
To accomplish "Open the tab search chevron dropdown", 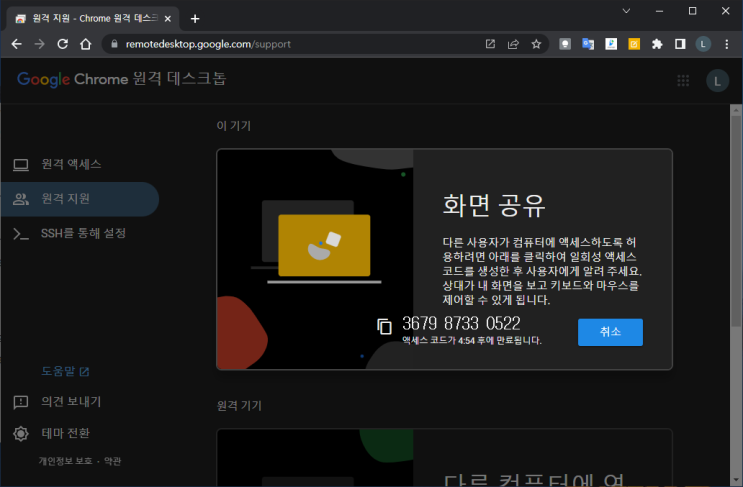I will (x=626, y=11).
